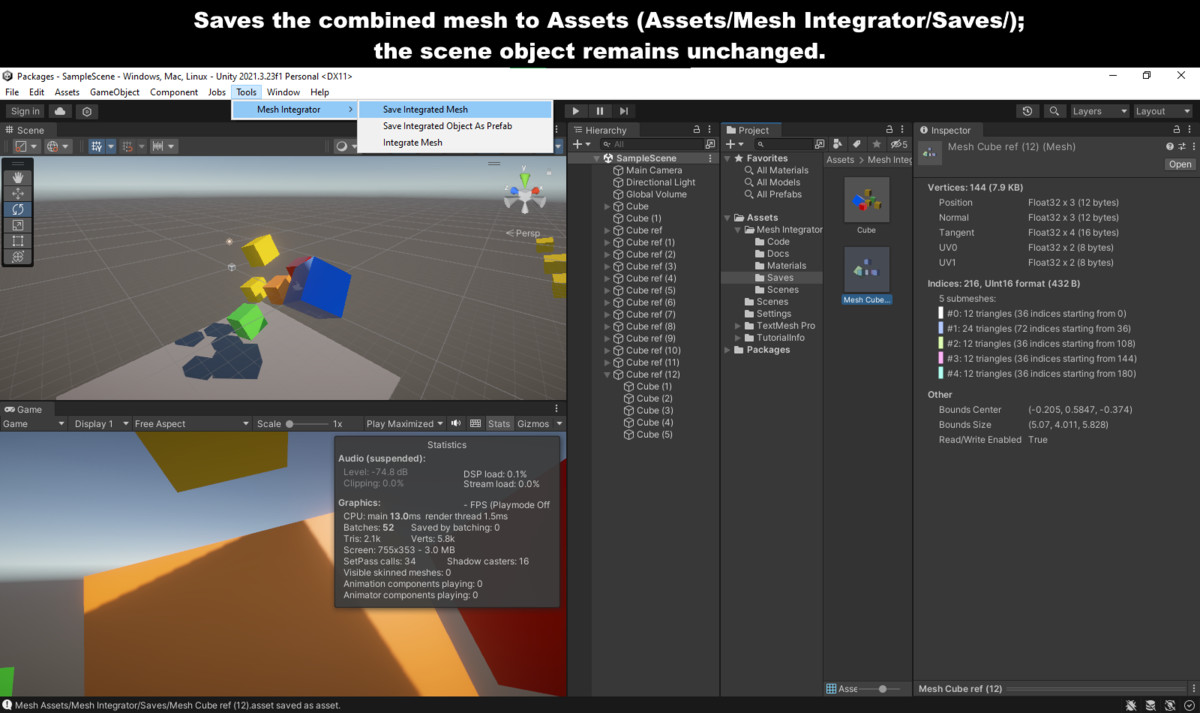Adjust the Game view Scale slider
Viewport: 1200px width, 713px height.
pyautogui.click(x=306, y=424)
